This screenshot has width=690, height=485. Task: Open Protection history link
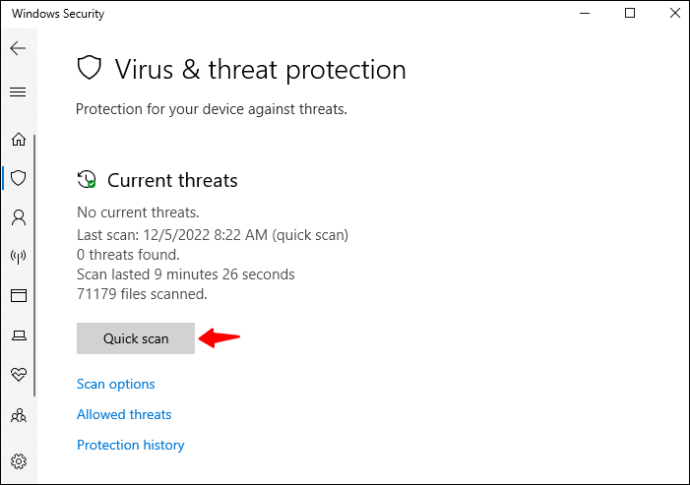[130, 445]
